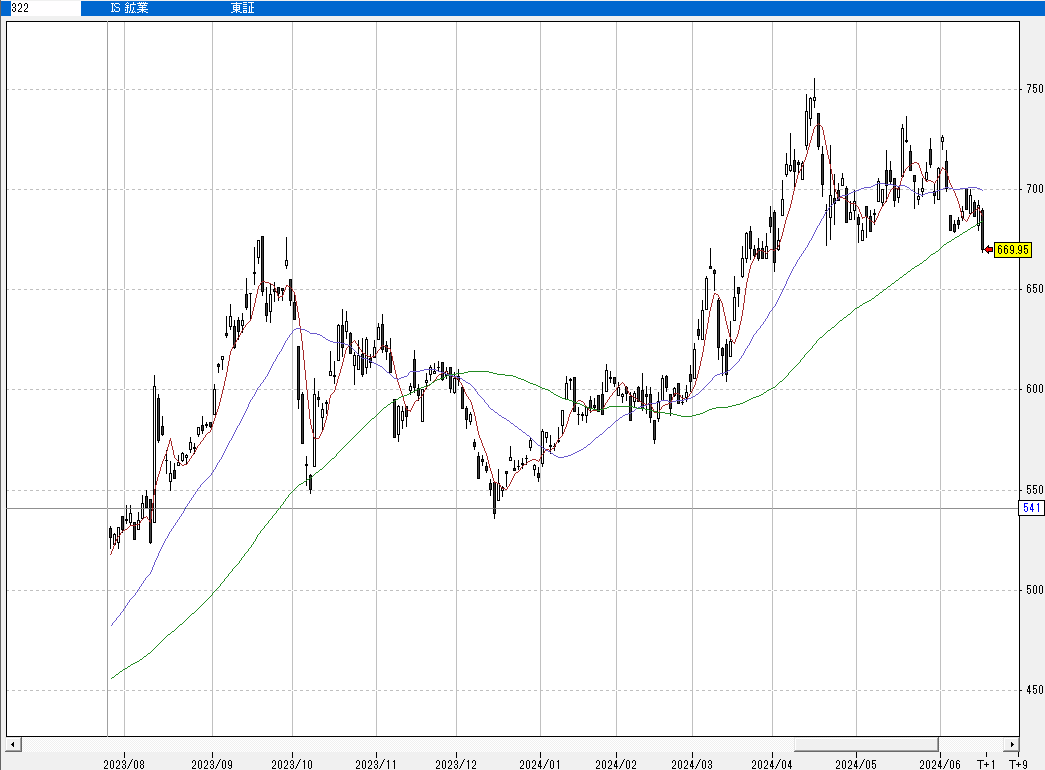Image resolution: width=1045 pixels, height=770 pixels.
Task: Click the 650 price axis label
Action: [x=1035, y=289]
